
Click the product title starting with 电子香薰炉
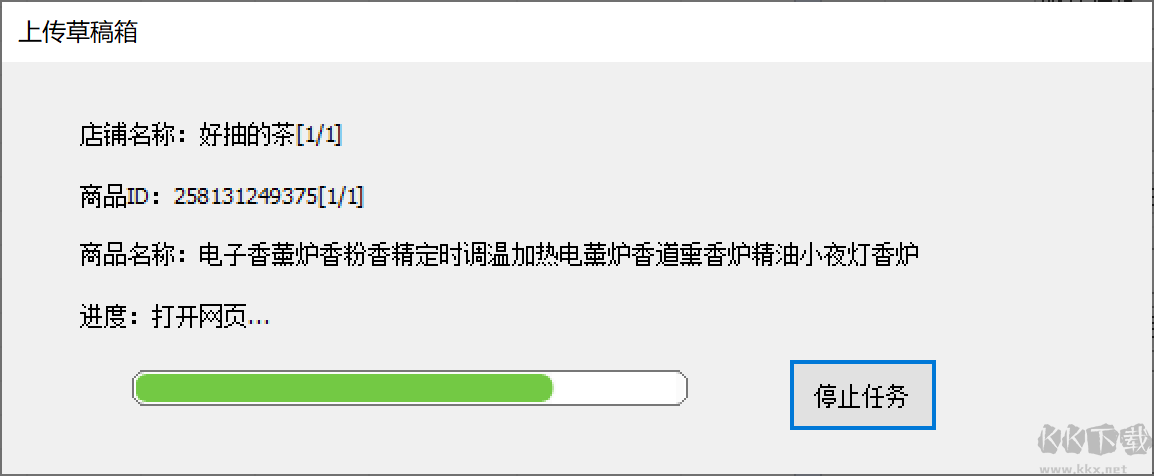pos(559,257)
